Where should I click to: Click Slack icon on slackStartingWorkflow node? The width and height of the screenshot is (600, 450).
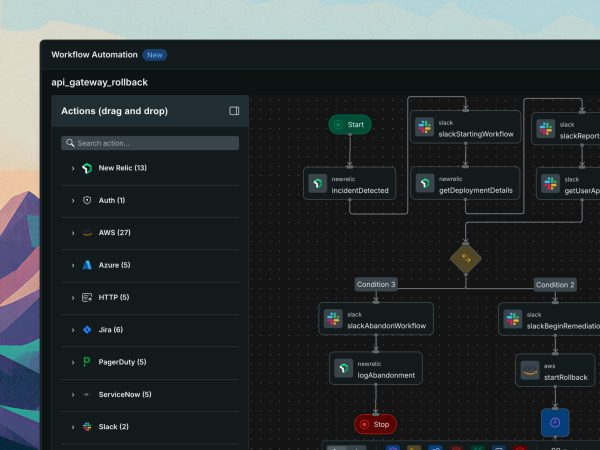[425, 127]
